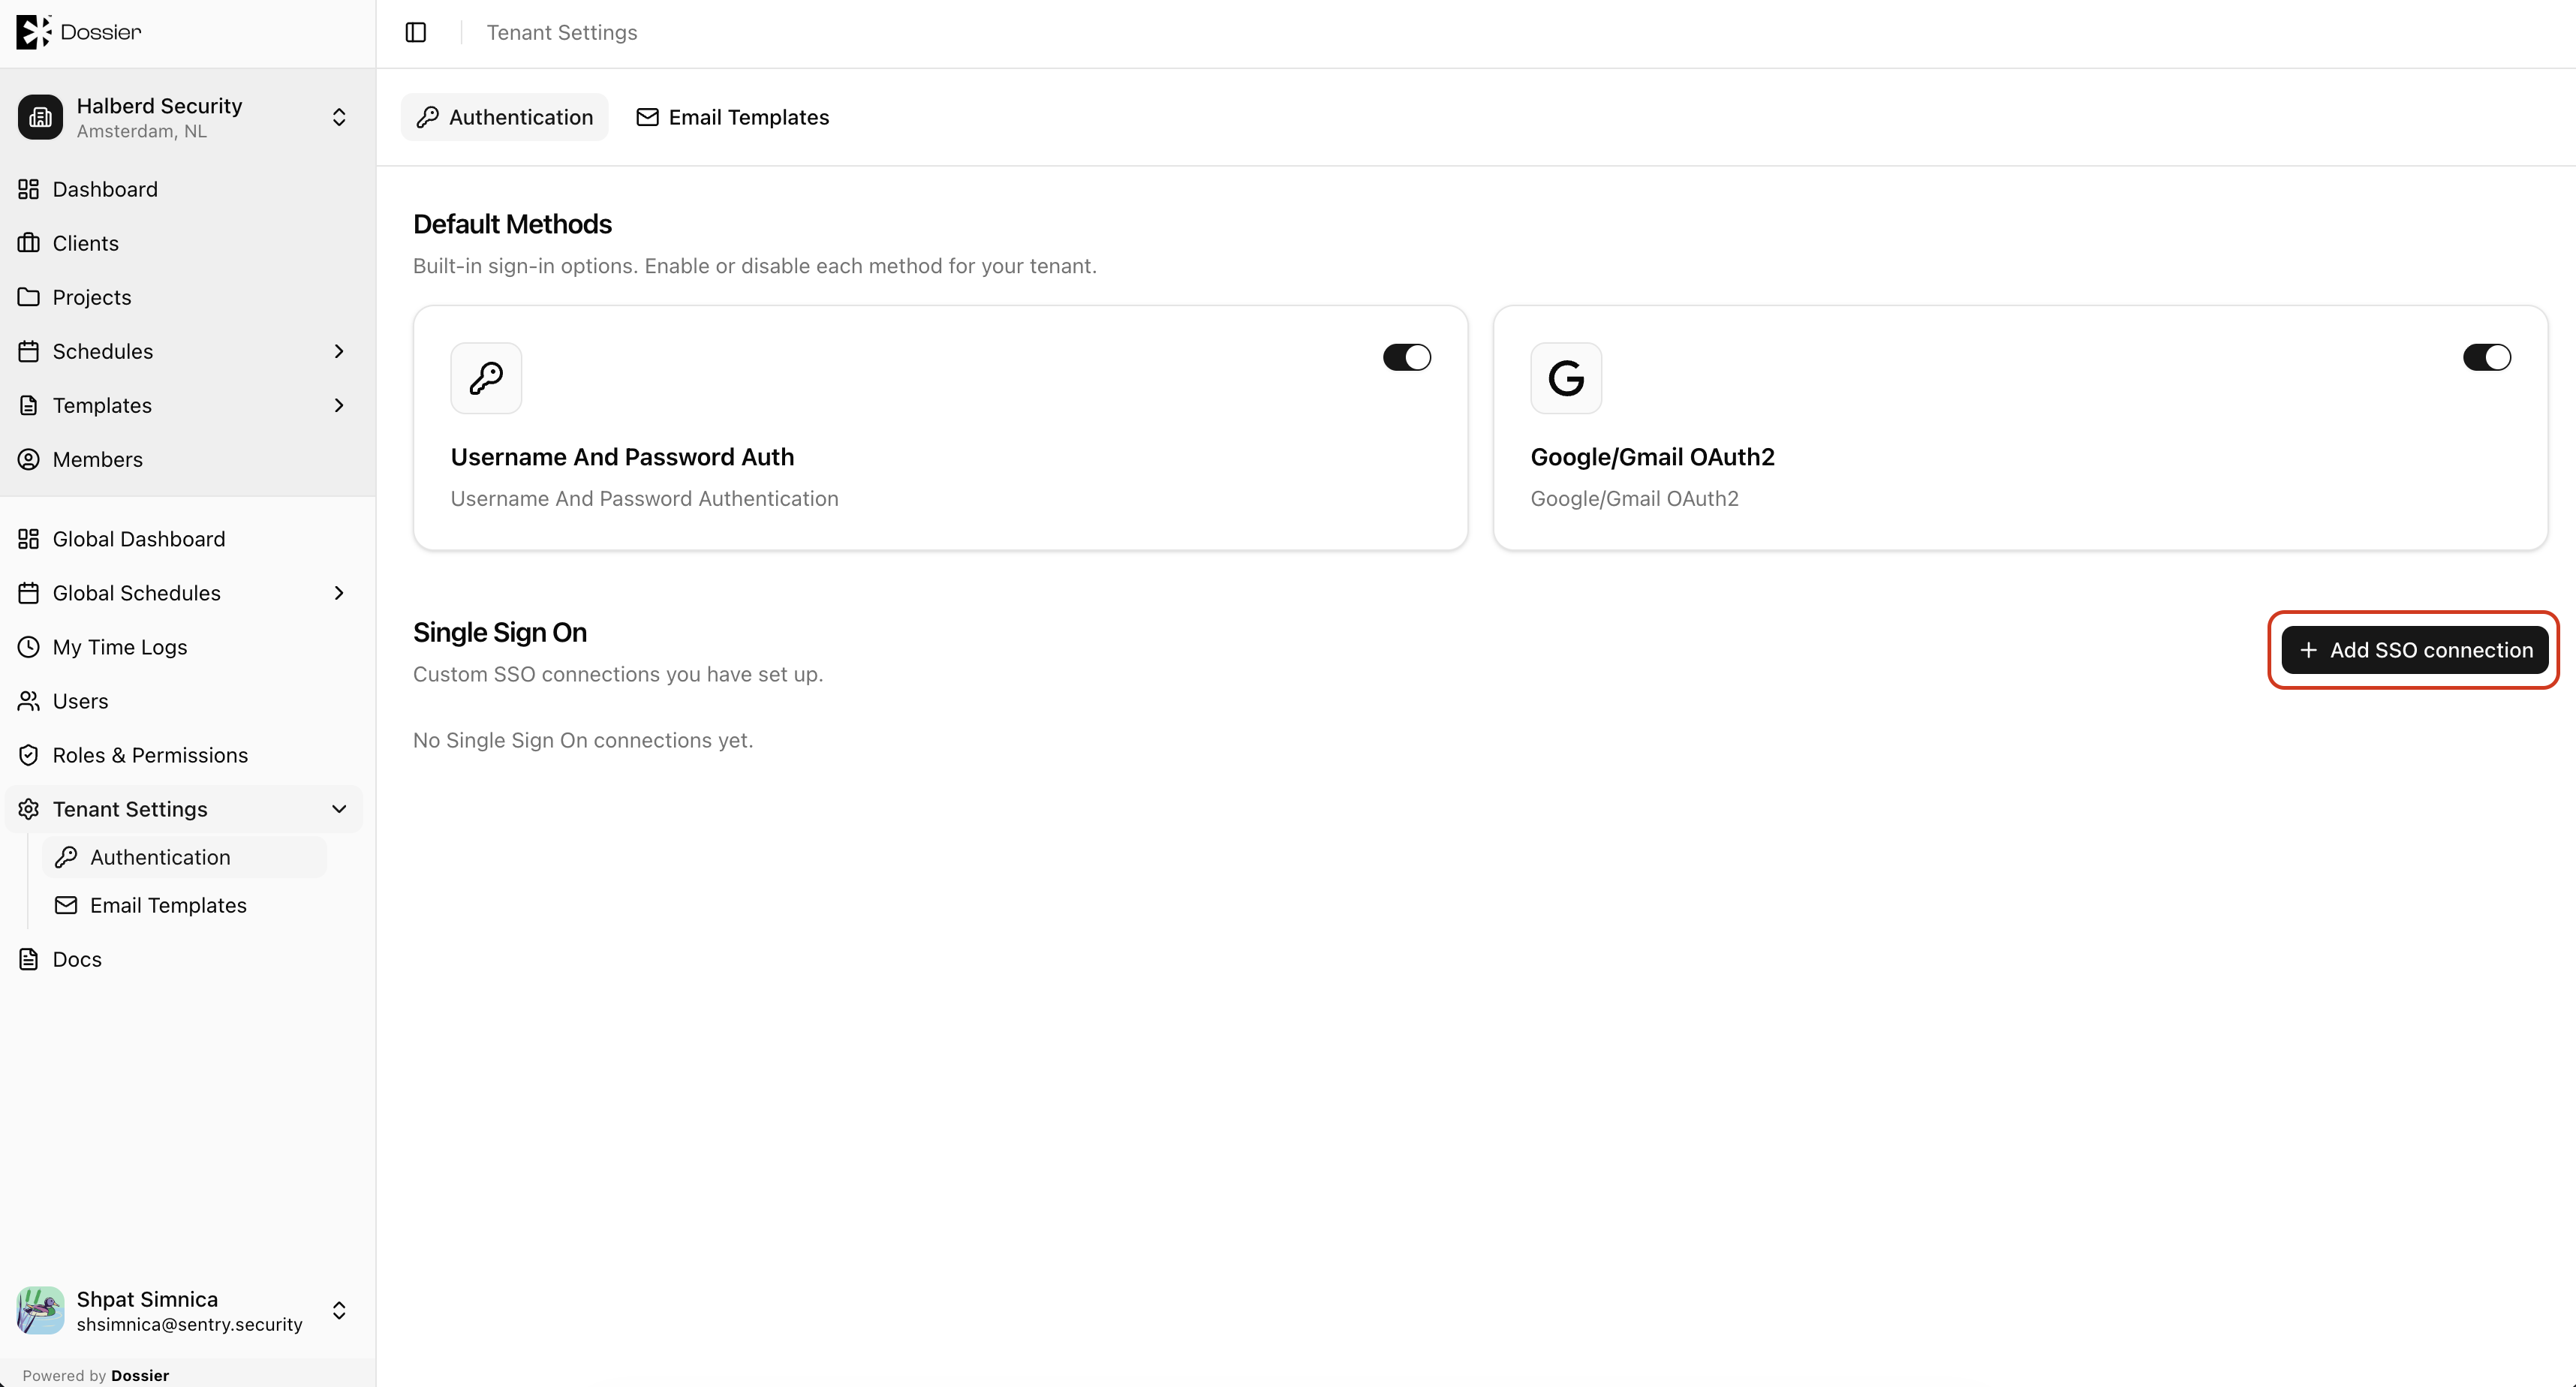2576x1387 pixels.
Task: Click the Single Sign On heading
Action: 500,632
